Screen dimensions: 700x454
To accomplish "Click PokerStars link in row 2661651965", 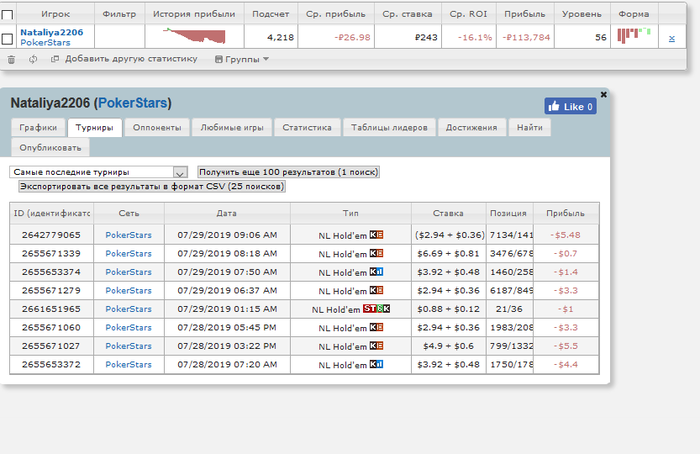I will pos(129,309).
